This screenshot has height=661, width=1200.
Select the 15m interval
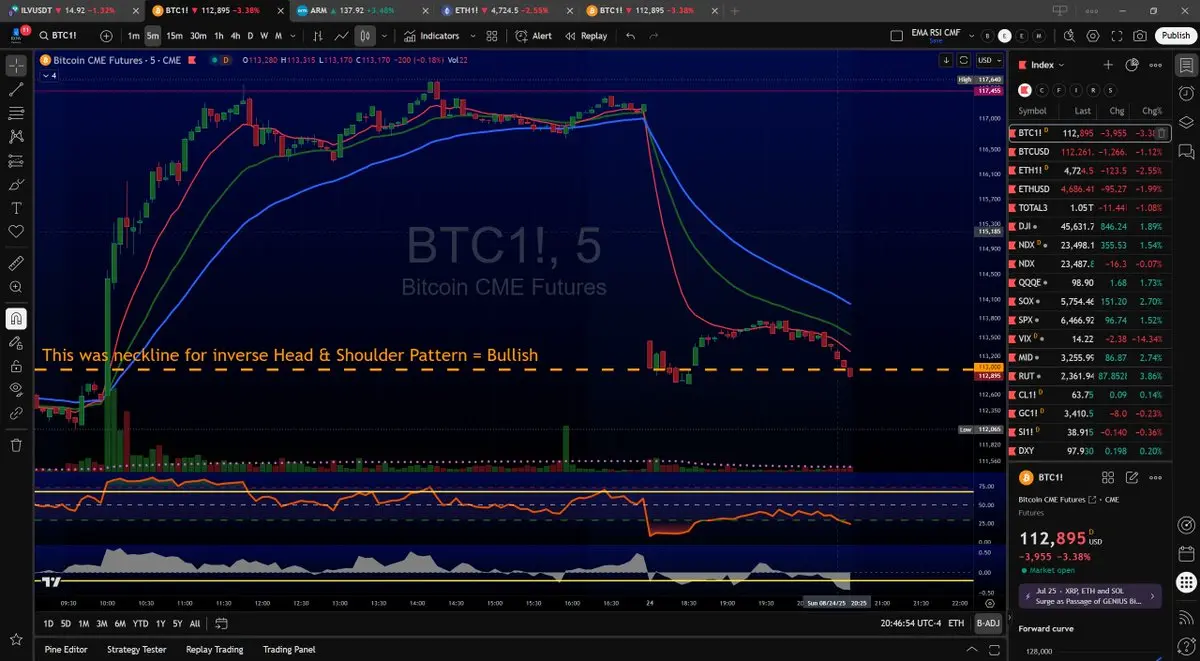click(x=174, y=36)
